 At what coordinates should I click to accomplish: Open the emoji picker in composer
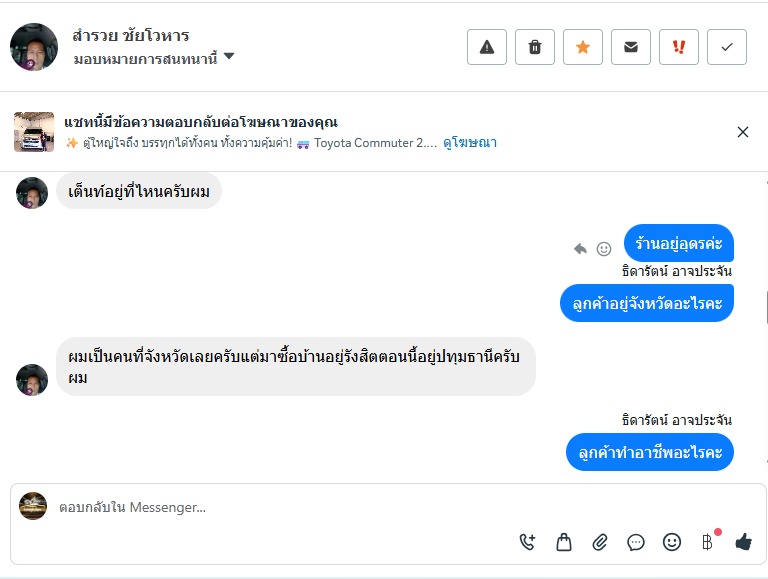(672, 542)
